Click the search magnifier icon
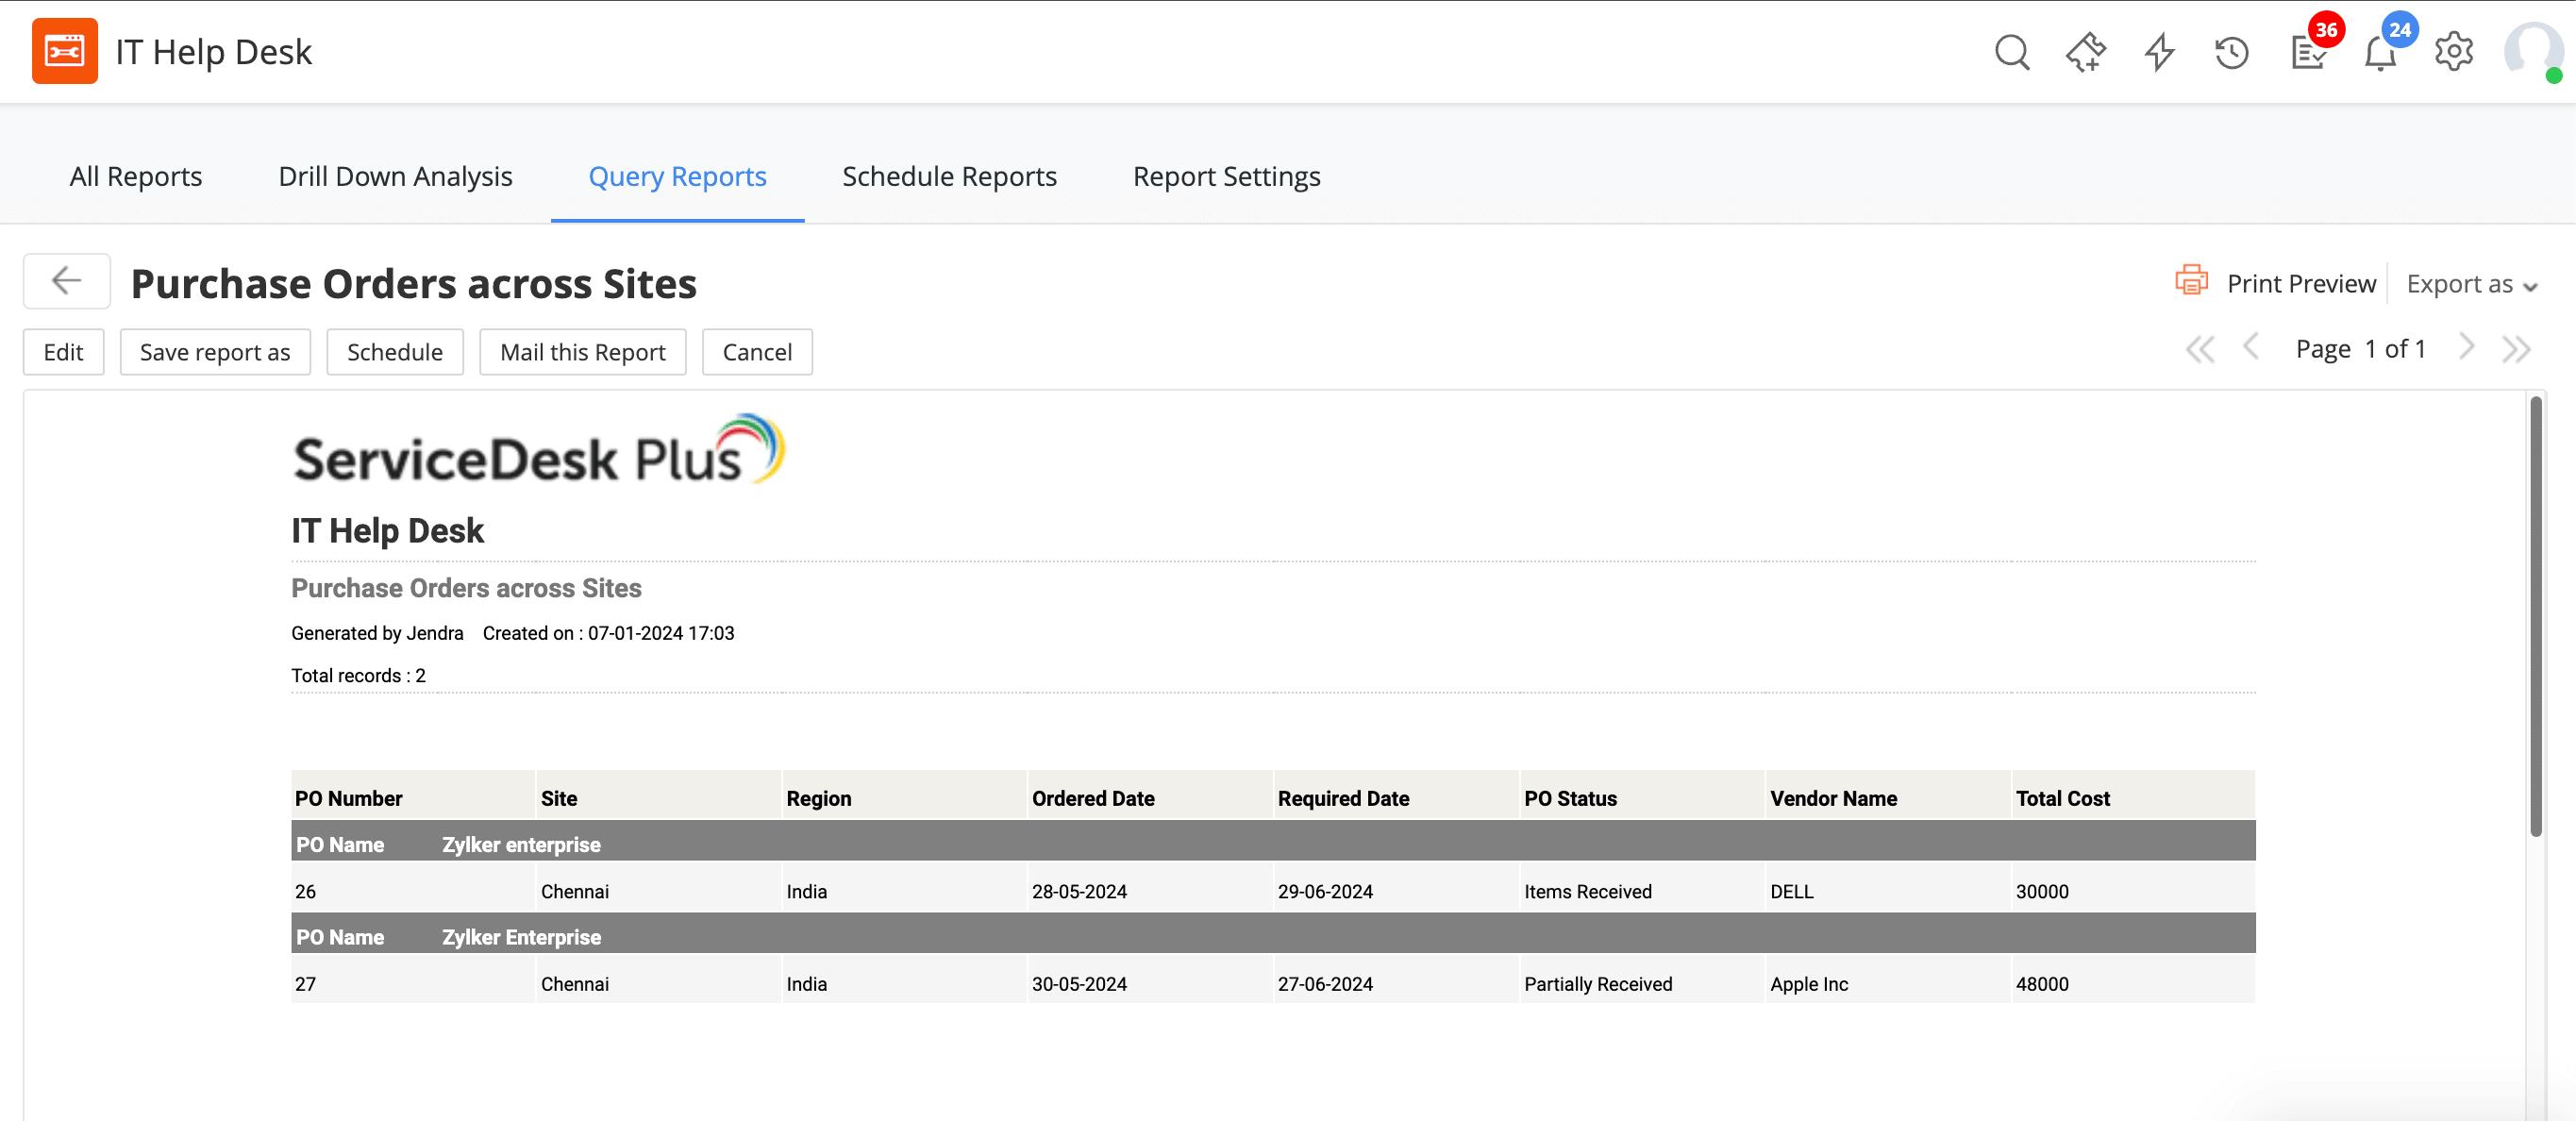Viewport: 2576px width, 1121px height. click(x=2011, y=52)
